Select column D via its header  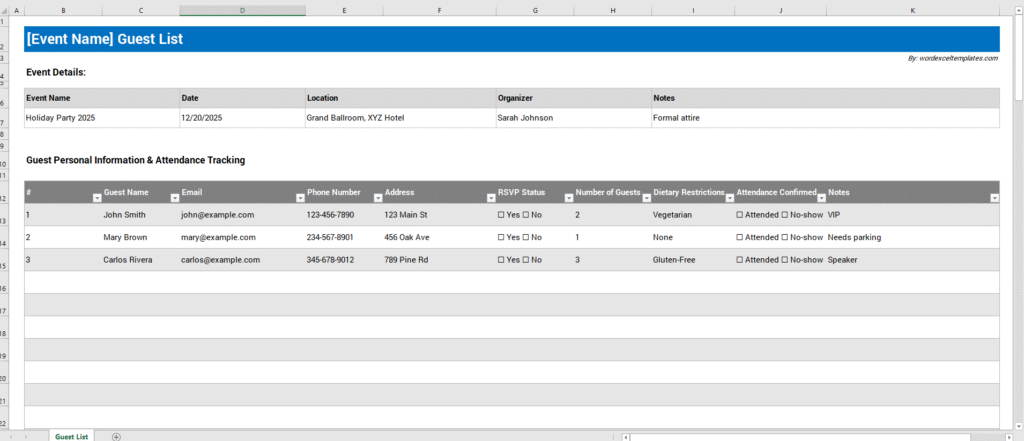click(242, 10)
